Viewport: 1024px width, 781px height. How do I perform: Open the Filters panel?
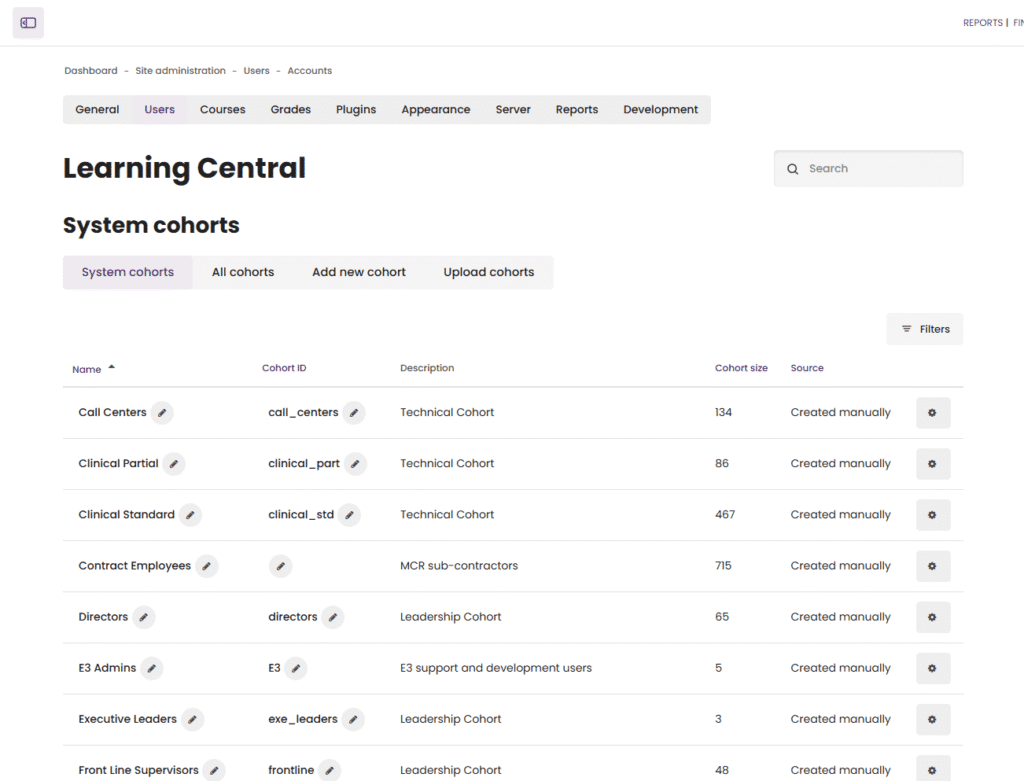[x=924, y=329]
